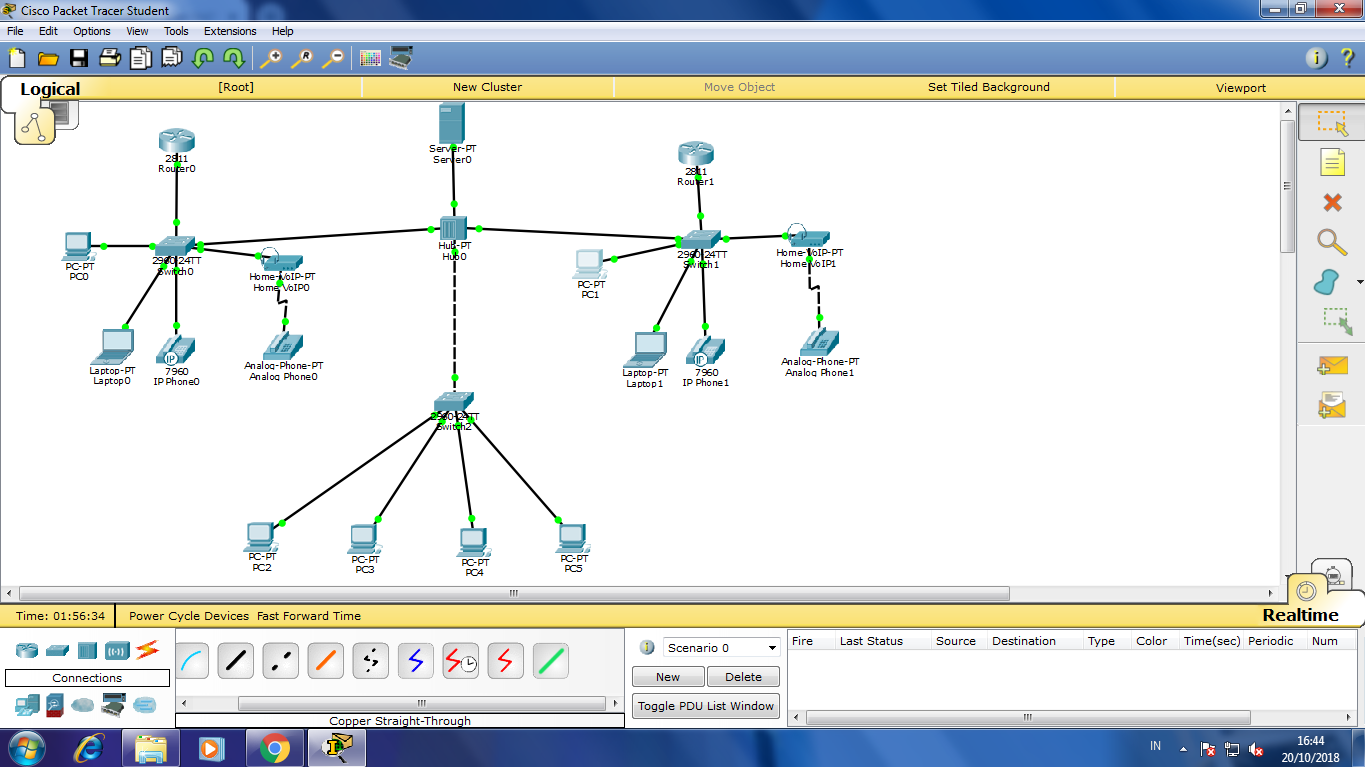Click Power Cycle Devices
The width and height of the screenshot is (1365, 767).
[x=189, y=616]
